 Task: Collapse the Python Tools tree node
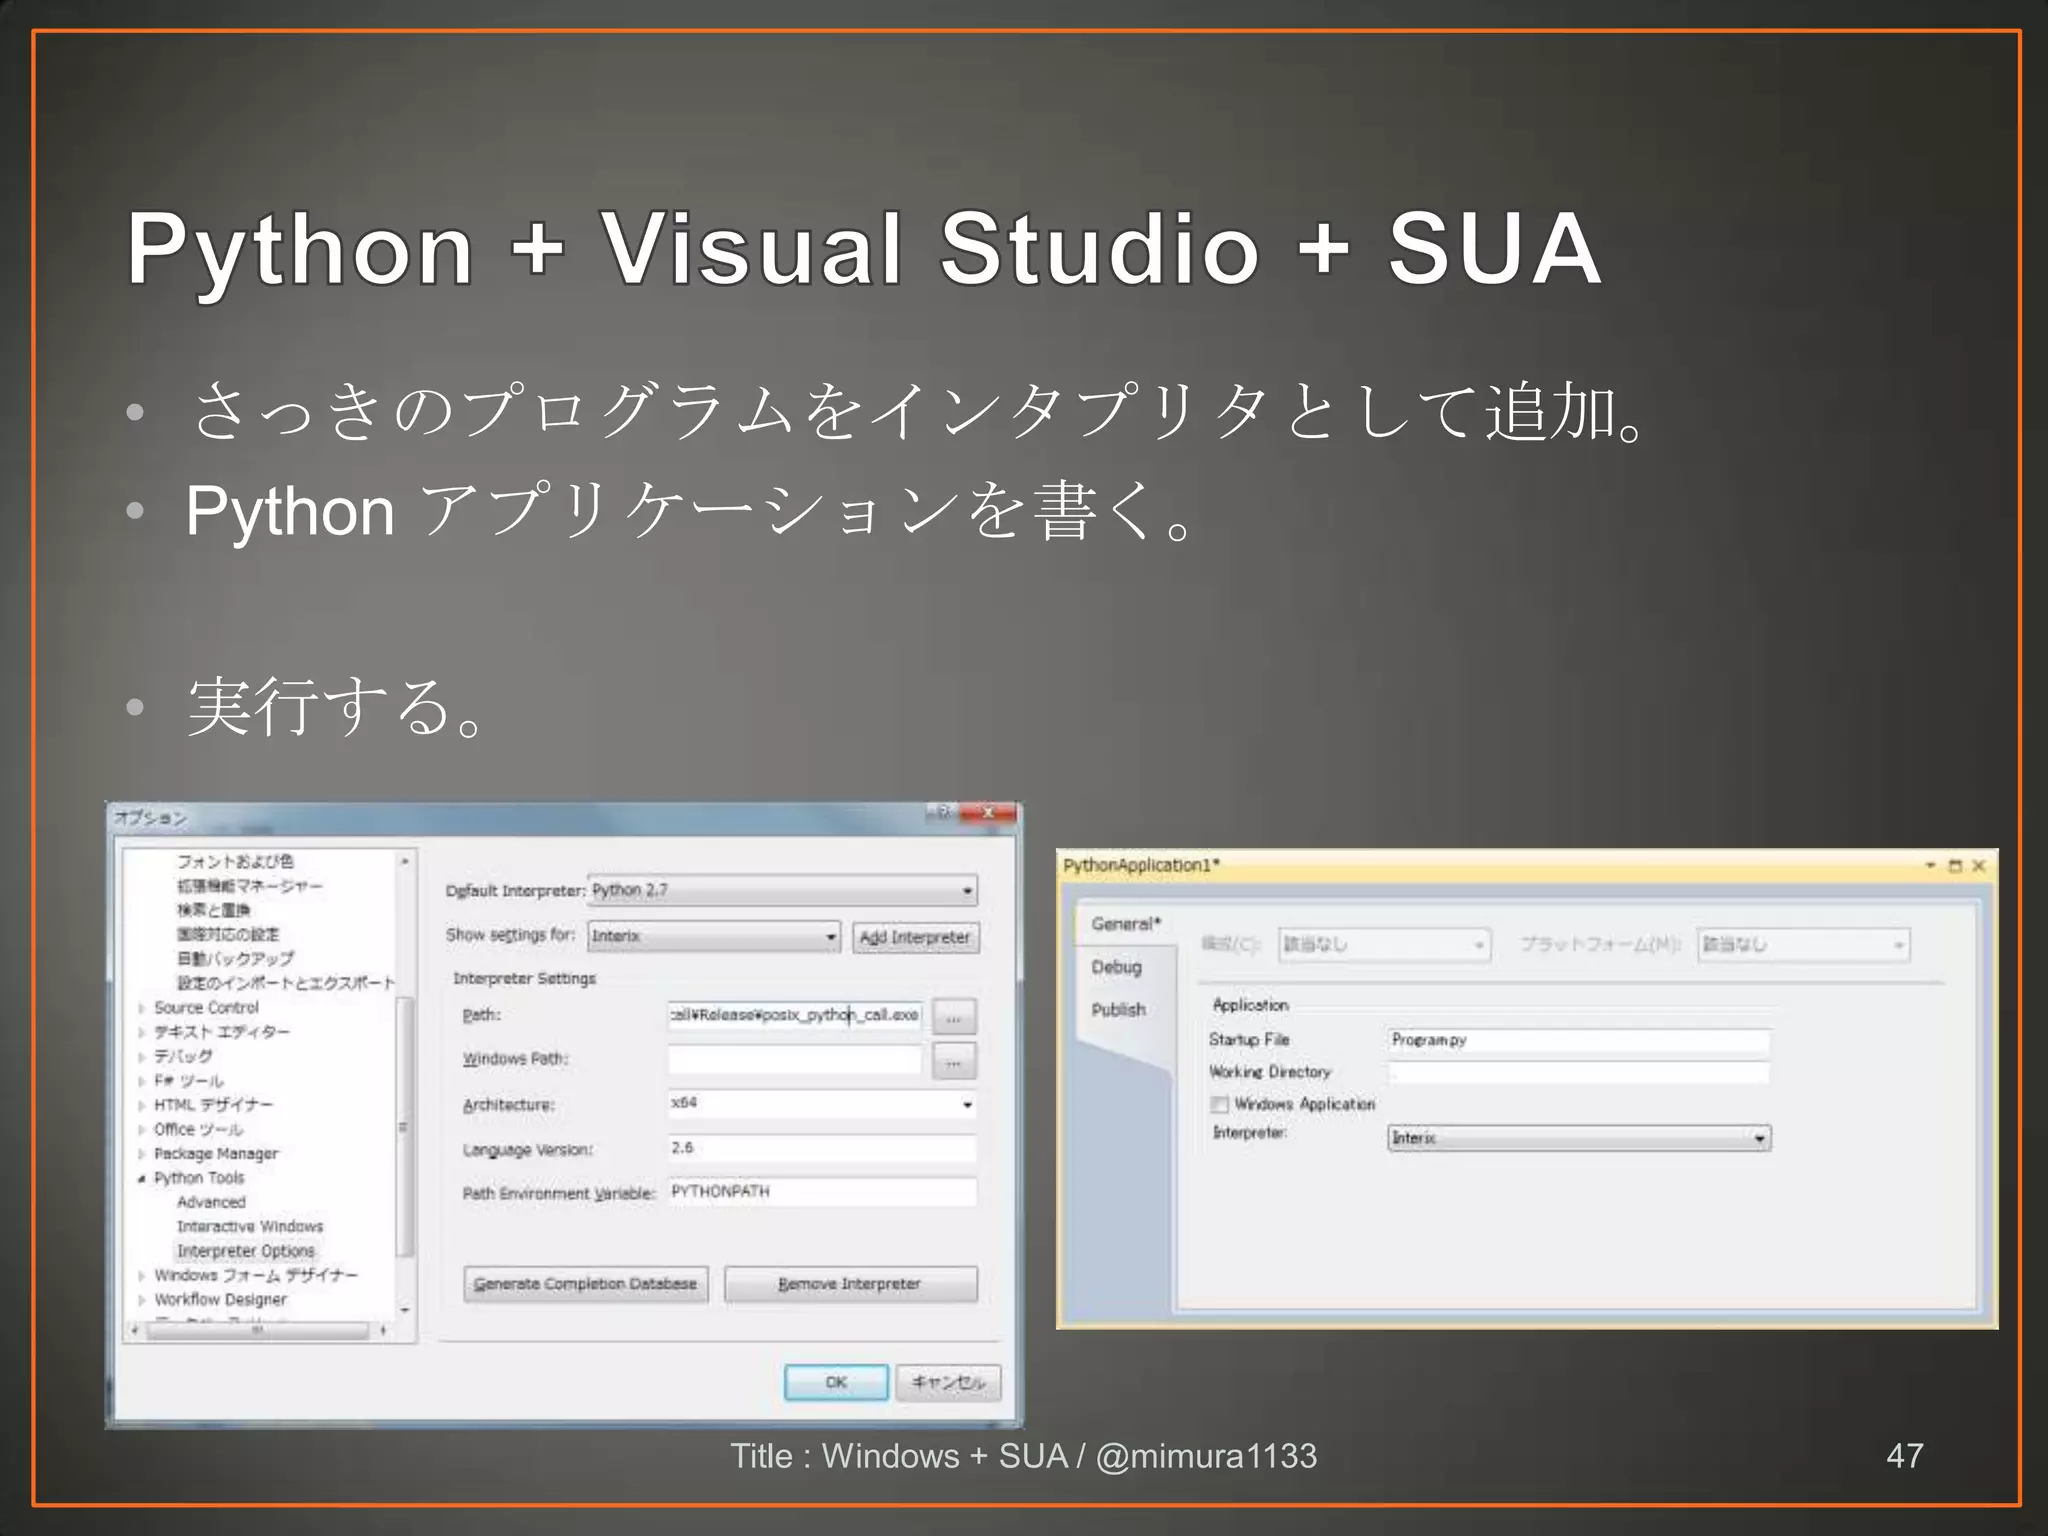pyautogui.click(x=142, y=1178)
